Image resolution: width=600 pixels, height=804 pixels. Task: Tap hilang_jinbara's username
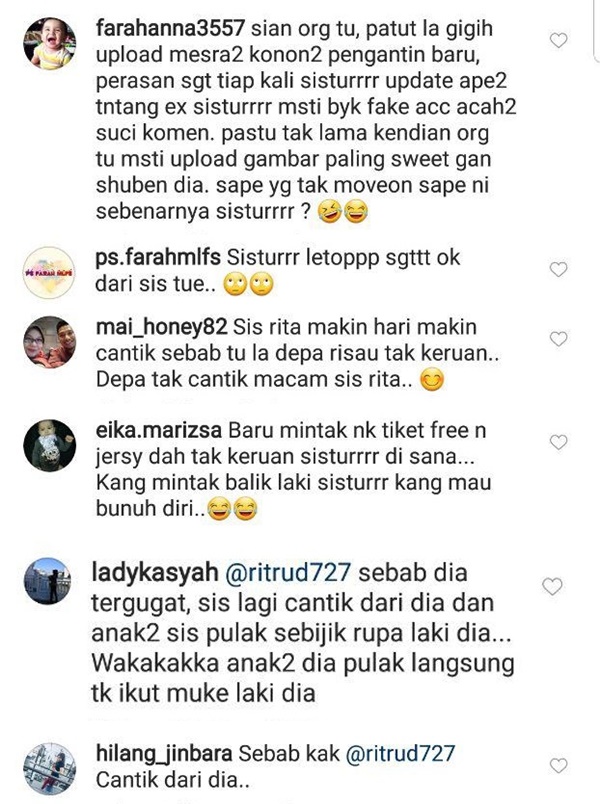[164, 754]
